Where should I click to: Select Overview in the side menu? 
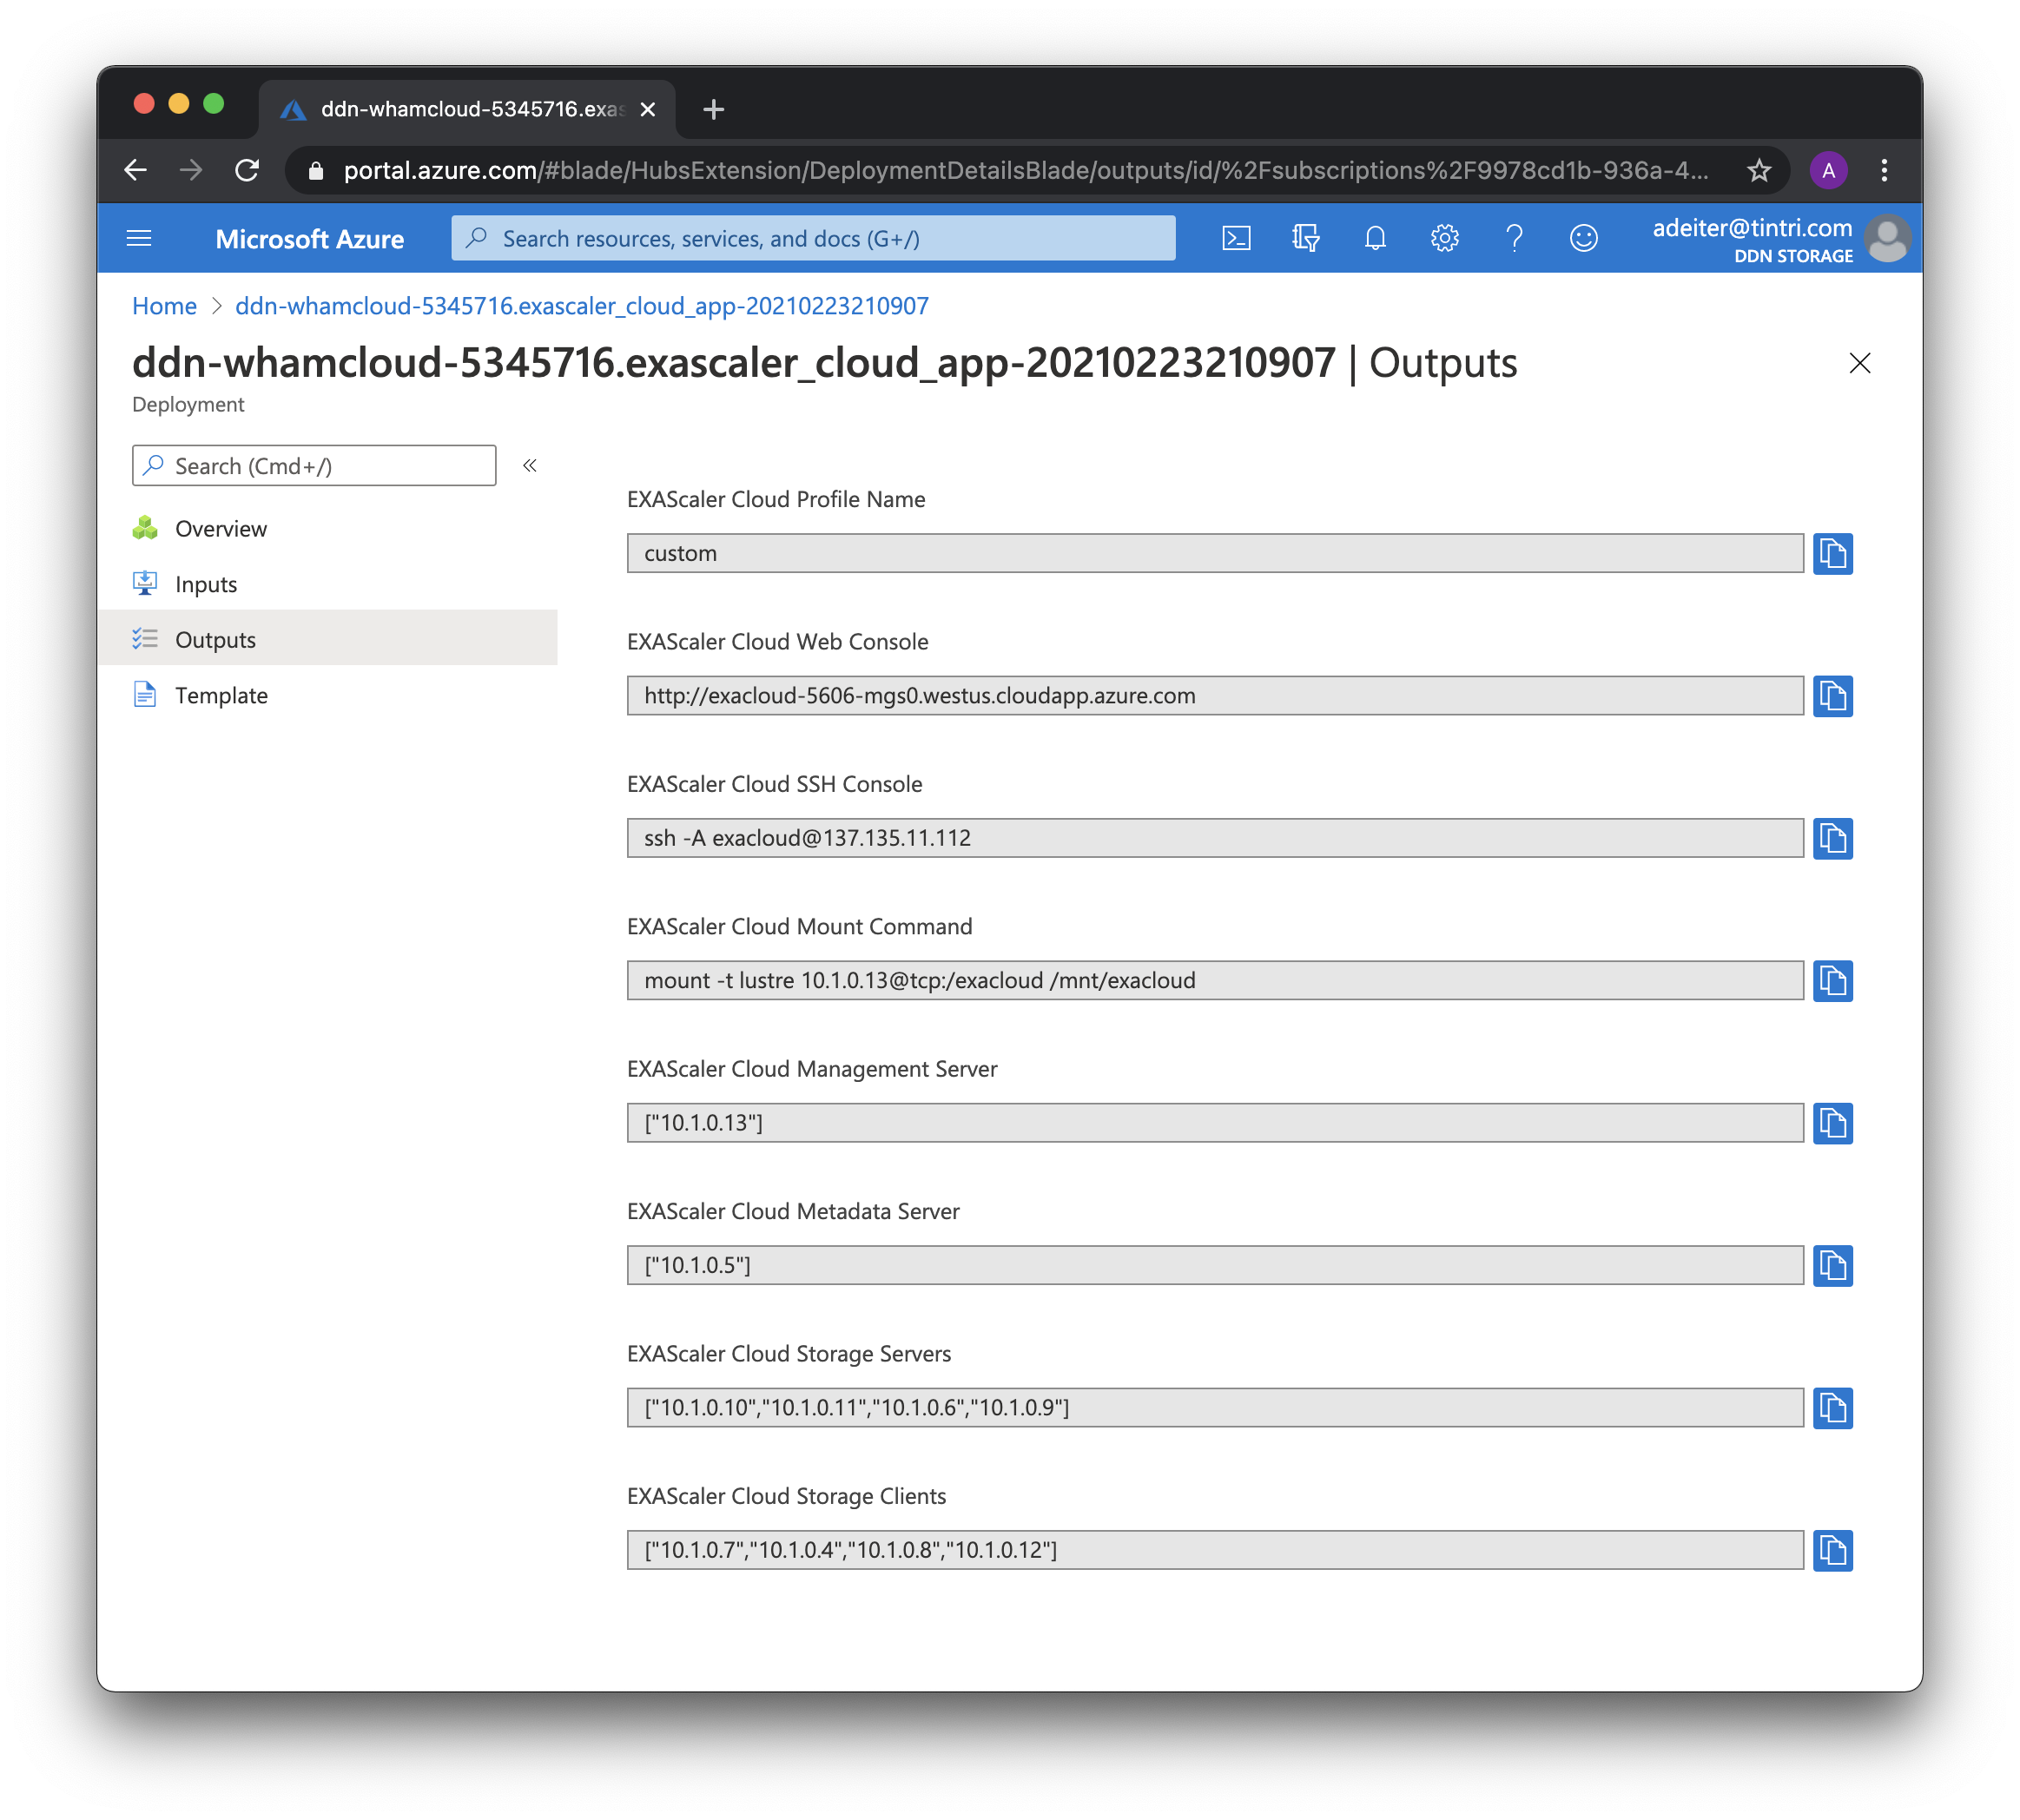pyautogui.click(x=221, y=529)
